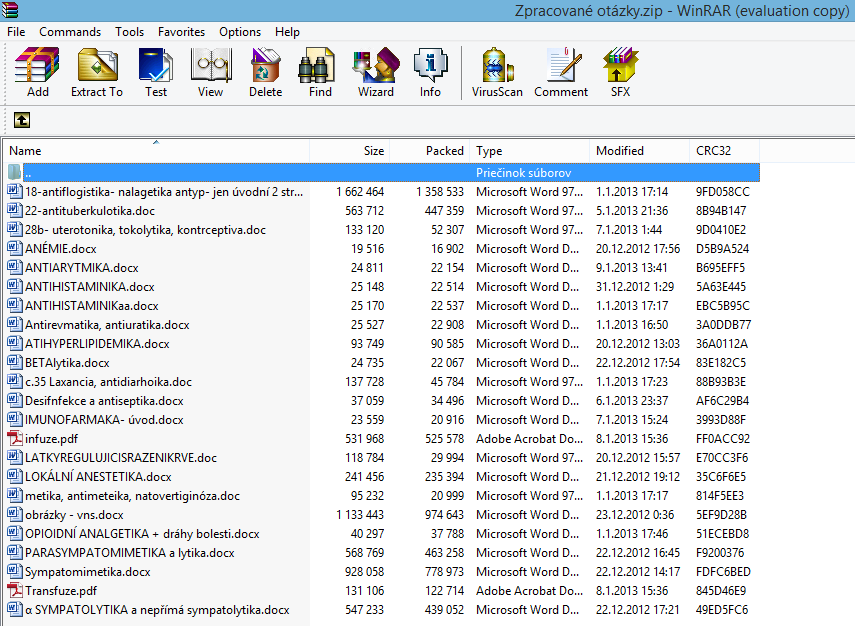Open the Commands menu
Screen dimensions: 855x626
[x=70, y=32]
